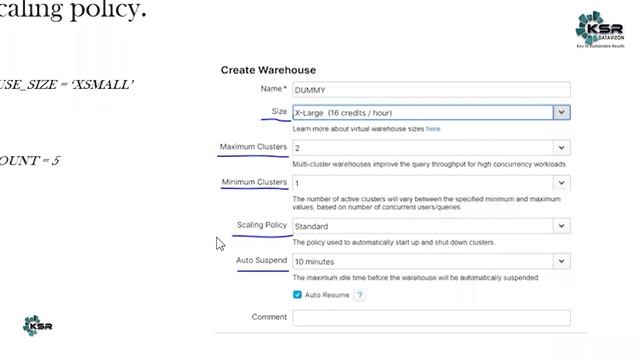Click the KSR Datavizon logo at top right
The height and width of the screenshot is (360, 640).
pos(600,29)
